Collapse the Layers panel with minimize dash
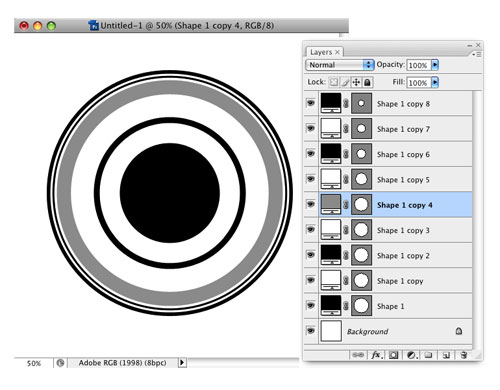 coord(470,45)
